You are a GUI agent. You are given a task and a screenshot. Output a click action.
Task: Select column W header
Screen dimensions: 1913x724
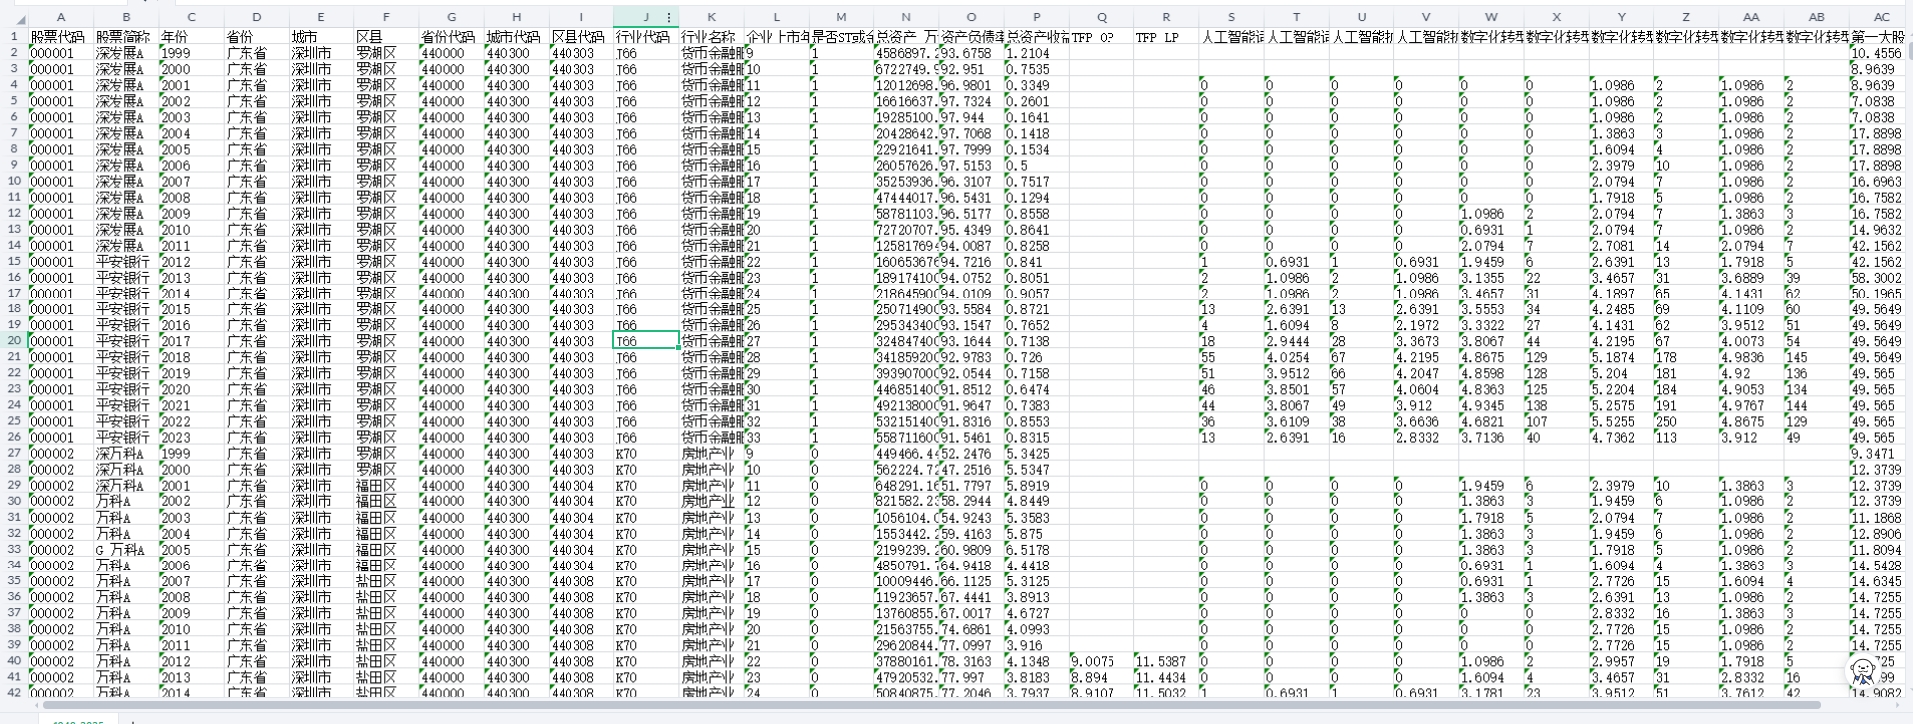1491,17
